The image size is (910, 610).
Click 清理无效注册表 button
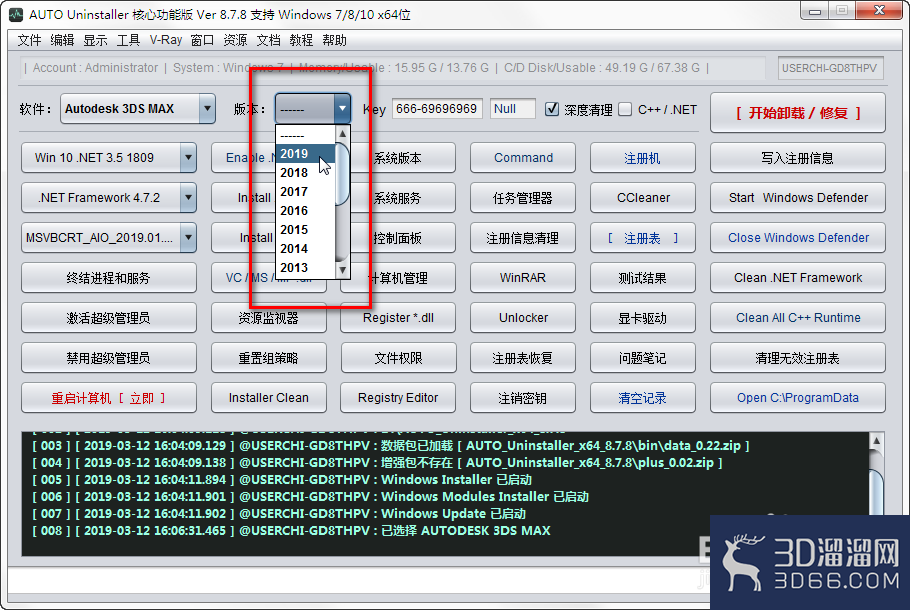(x=798, y=358)
